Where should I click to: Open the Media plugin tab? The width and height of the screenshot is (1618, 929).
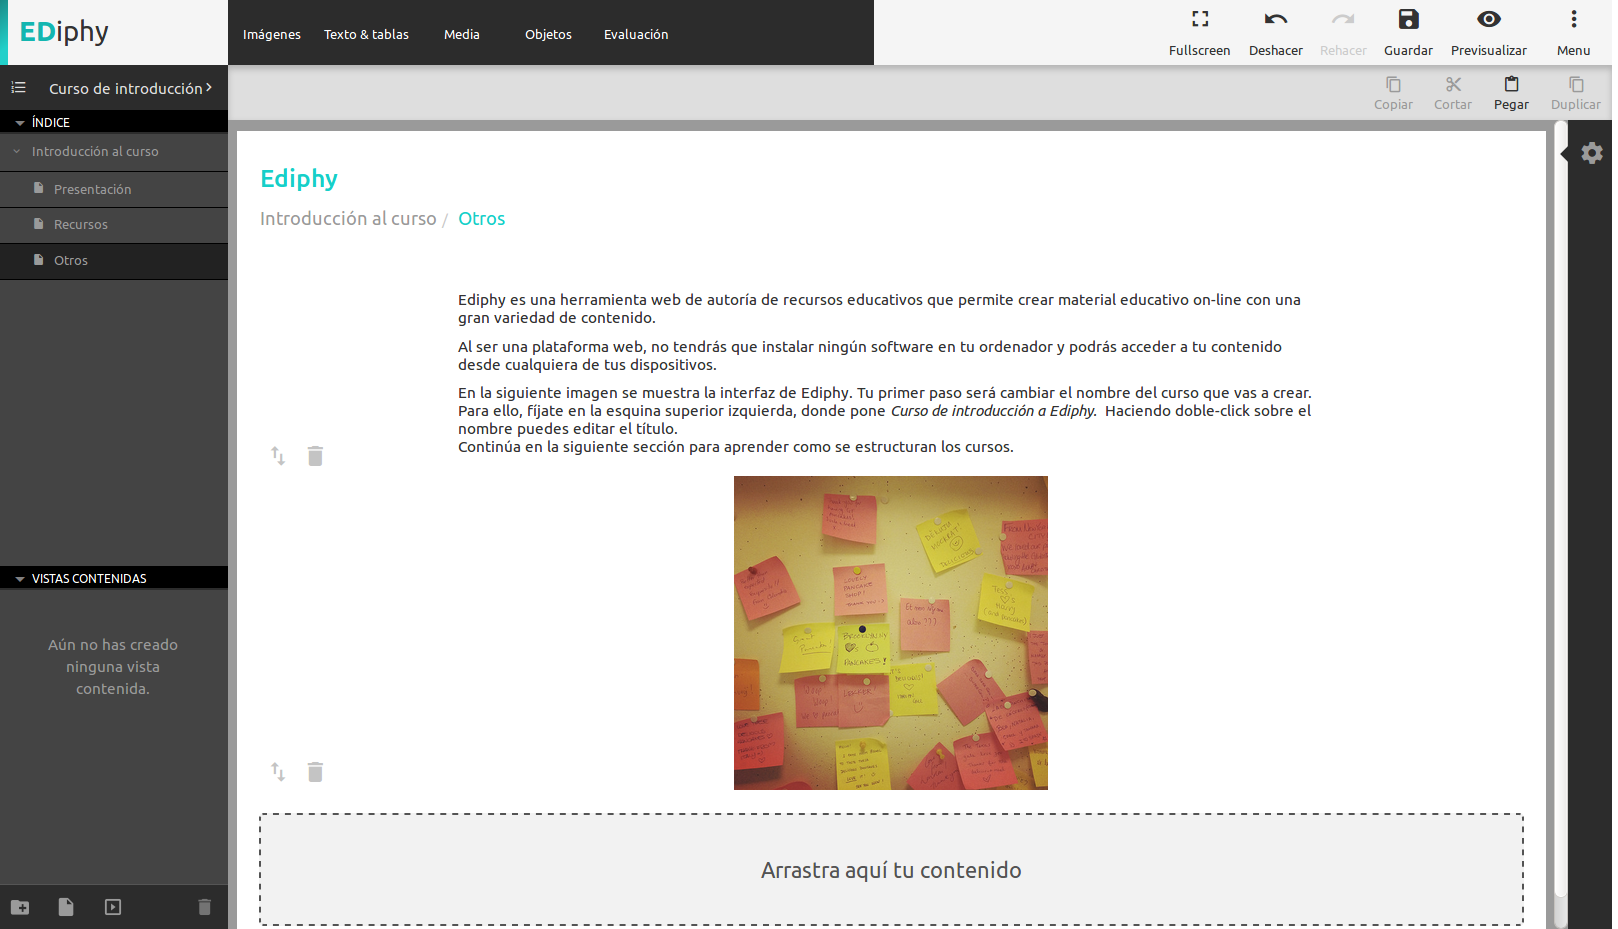tap(462, 34)
